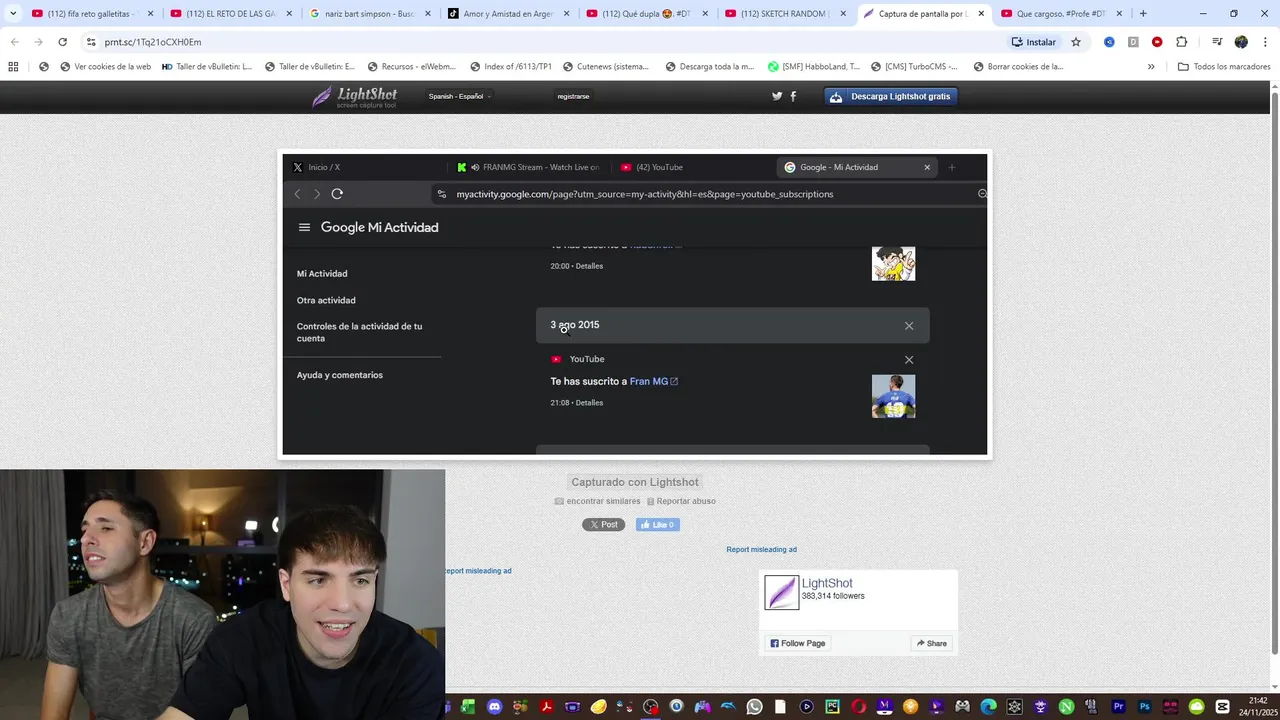Open LightShot Twitter icon in header
The height and width of the screenshot is (720, 1280).
[777, 96]
